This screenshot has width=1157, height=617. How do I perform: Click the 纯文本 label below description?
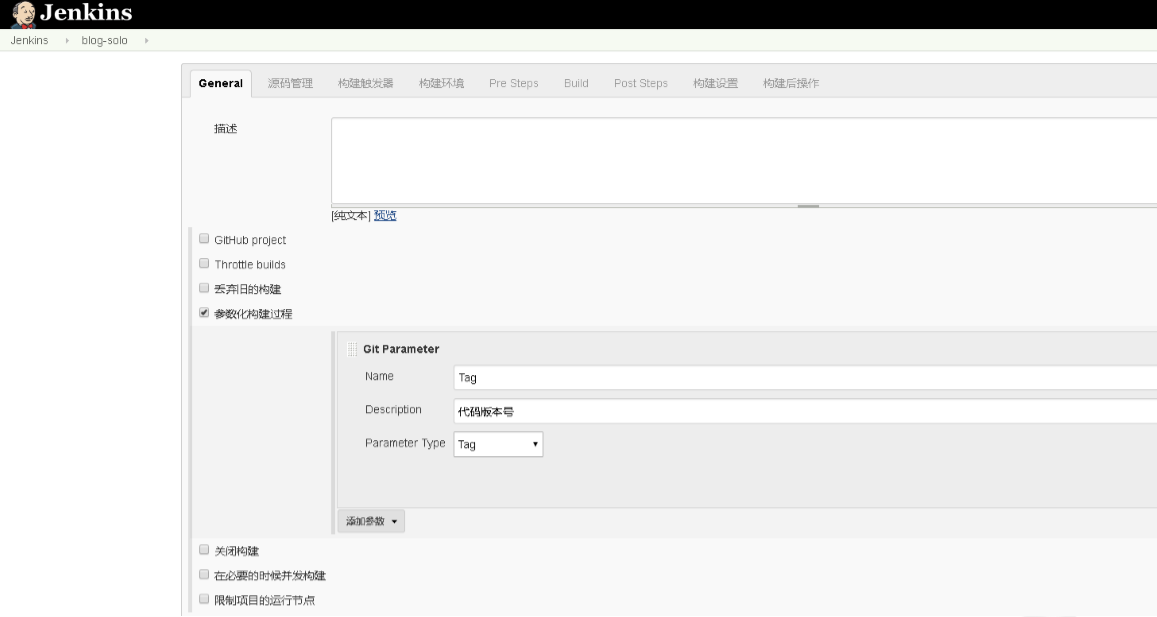[x=351, y=216]
